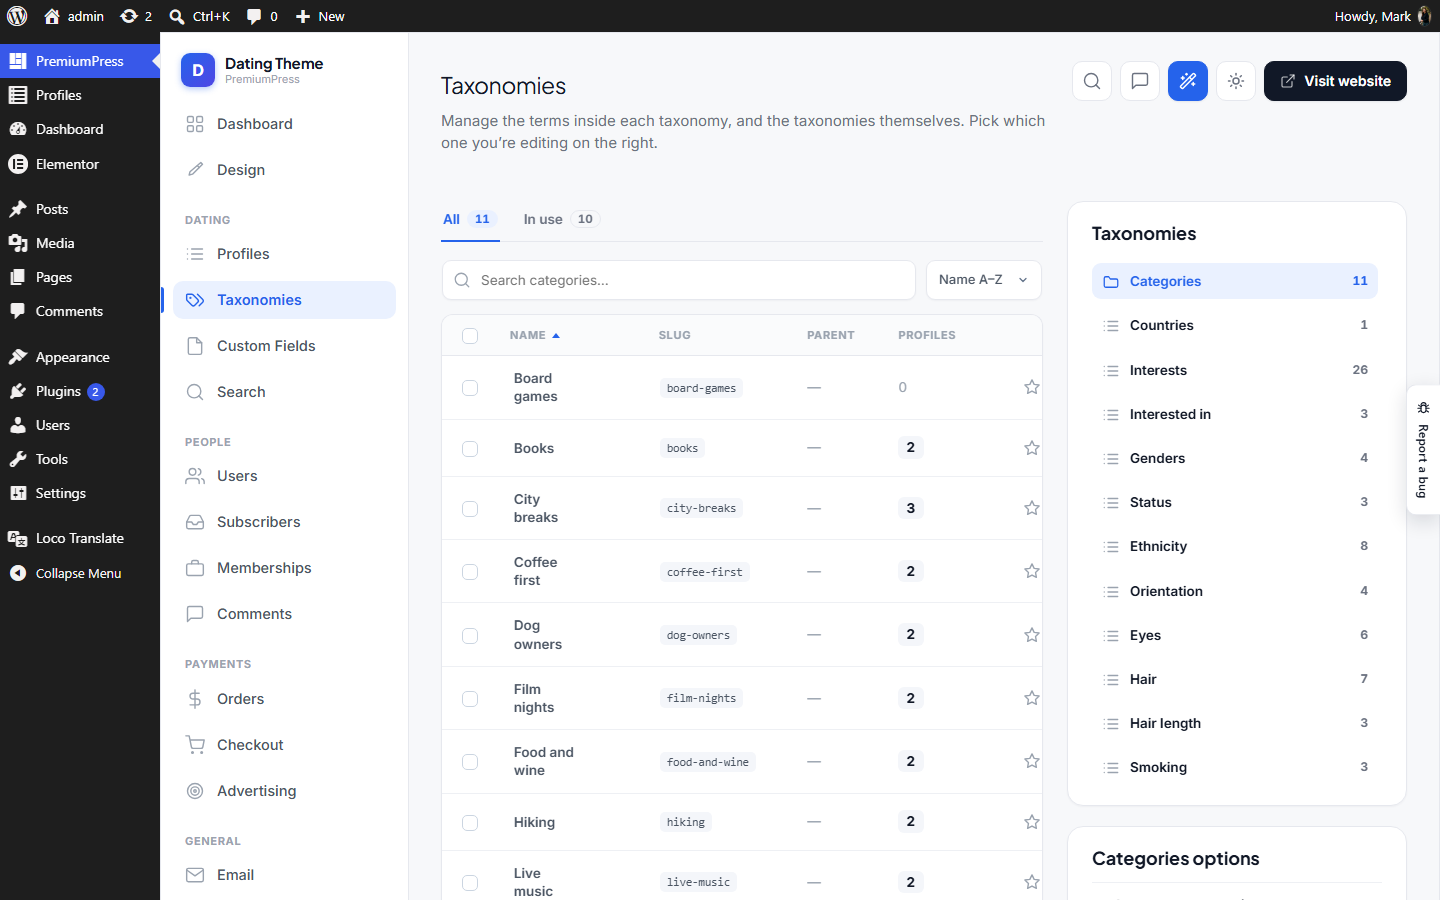Switch to the In use tab
Image resolution: width=1440 pixels, height=900 pixels.
coord(561,219)
